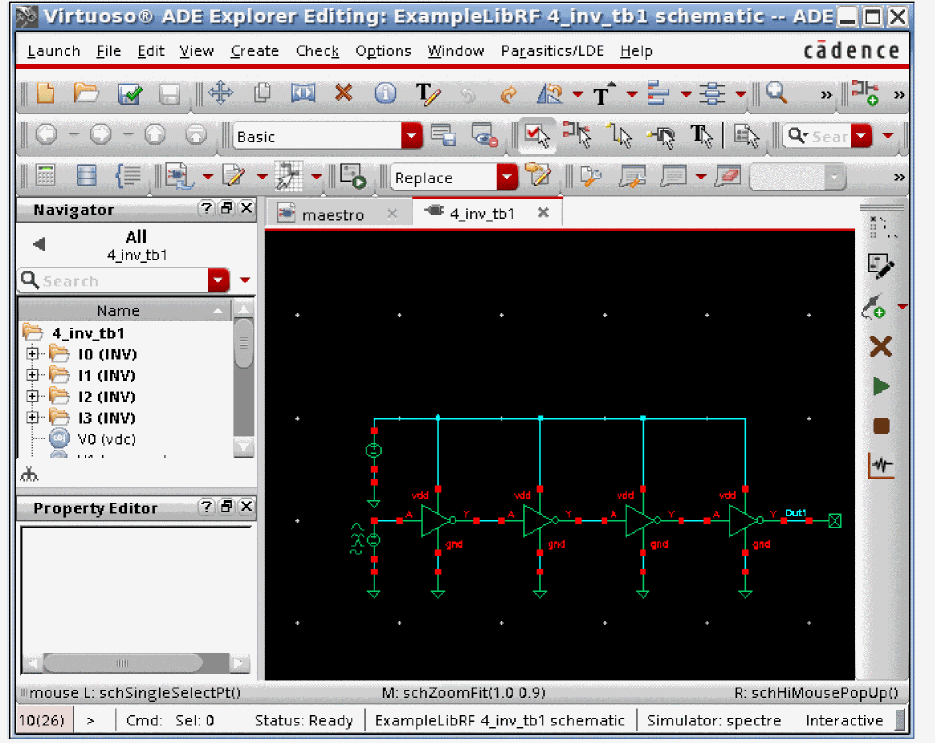Click the blue info Properties icon
This screenshot has height=743, width=935.
[x=385, y=94]
